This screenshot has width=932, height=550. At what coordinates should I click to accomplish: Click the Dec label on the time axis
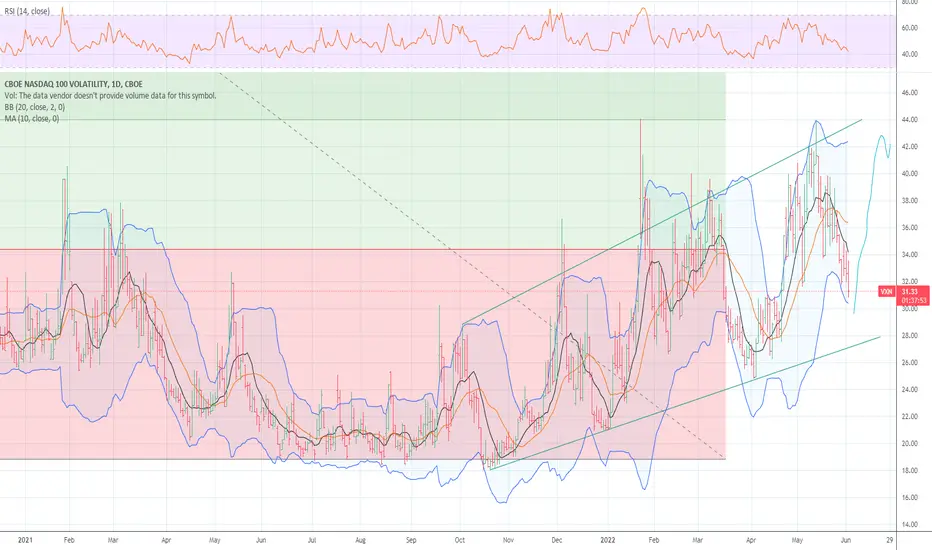click(556, 540)
